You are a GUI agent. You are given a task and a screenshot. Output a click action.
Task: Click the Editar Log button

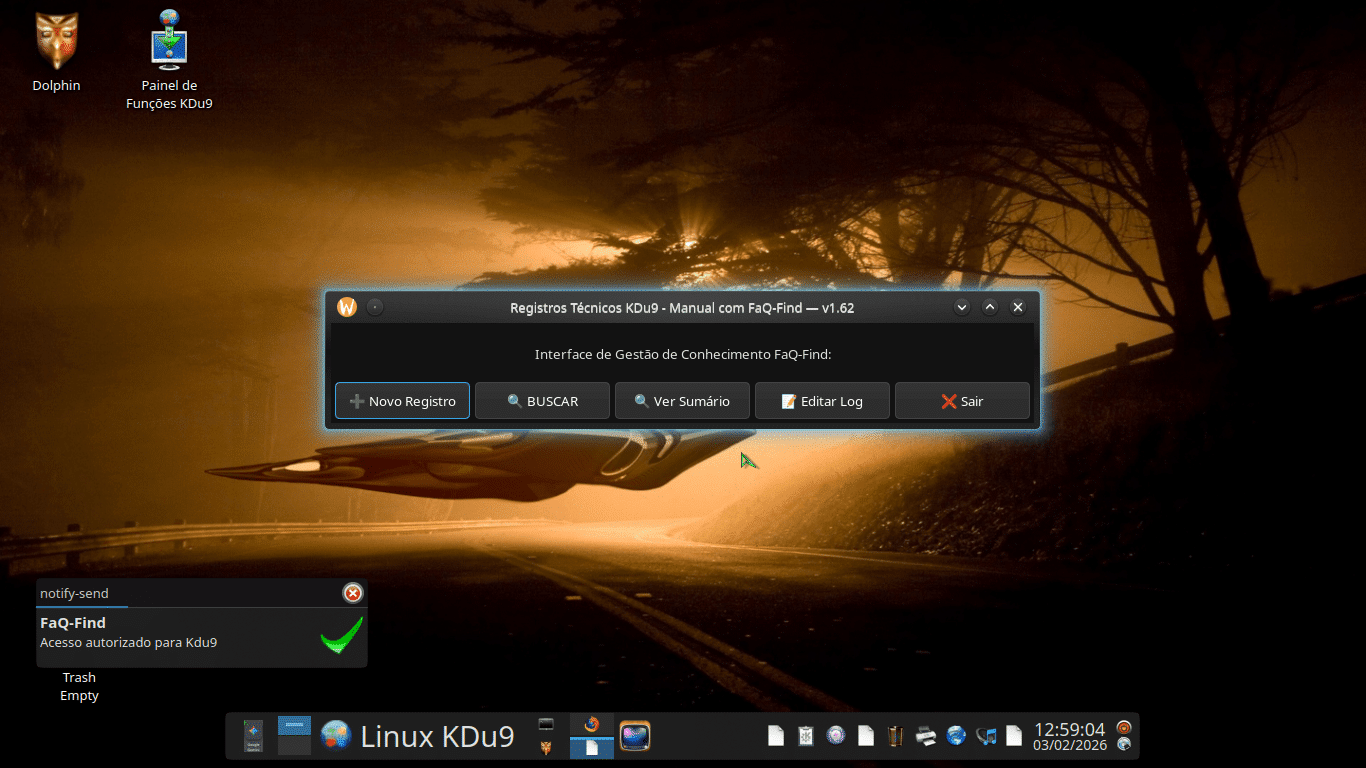(822, 401)
